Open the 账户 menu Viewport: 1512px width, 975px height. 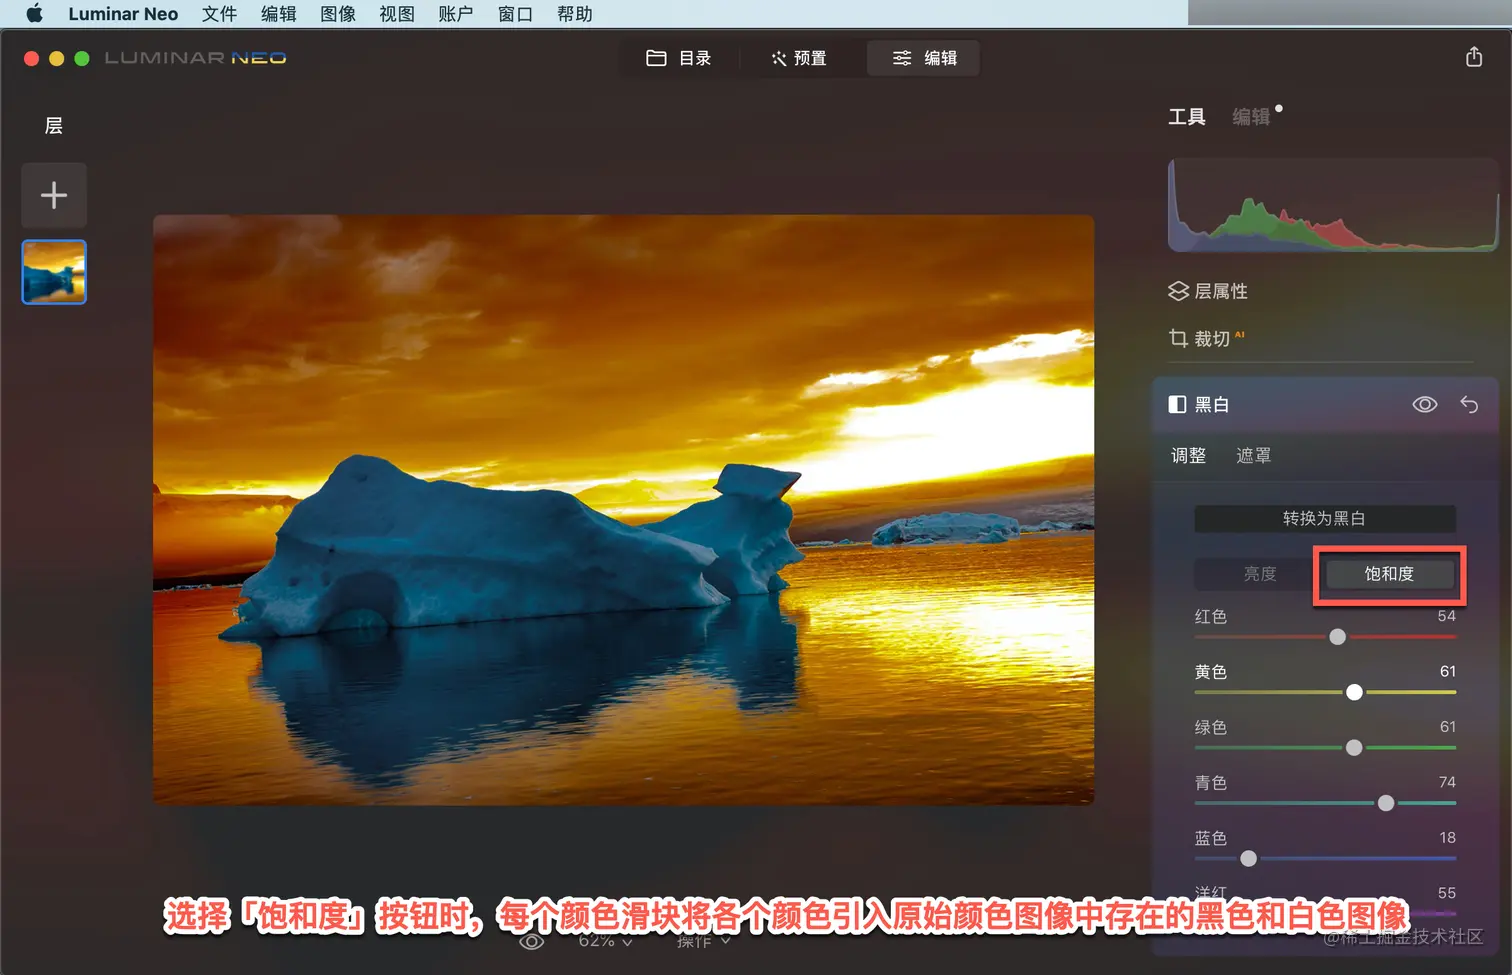456,14
